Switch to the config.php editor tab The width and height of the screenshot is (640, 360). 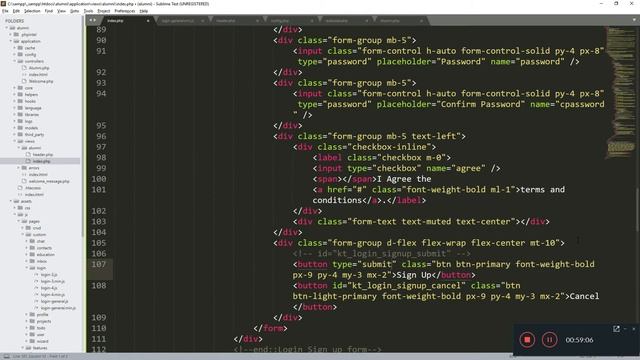click(289, 20)
